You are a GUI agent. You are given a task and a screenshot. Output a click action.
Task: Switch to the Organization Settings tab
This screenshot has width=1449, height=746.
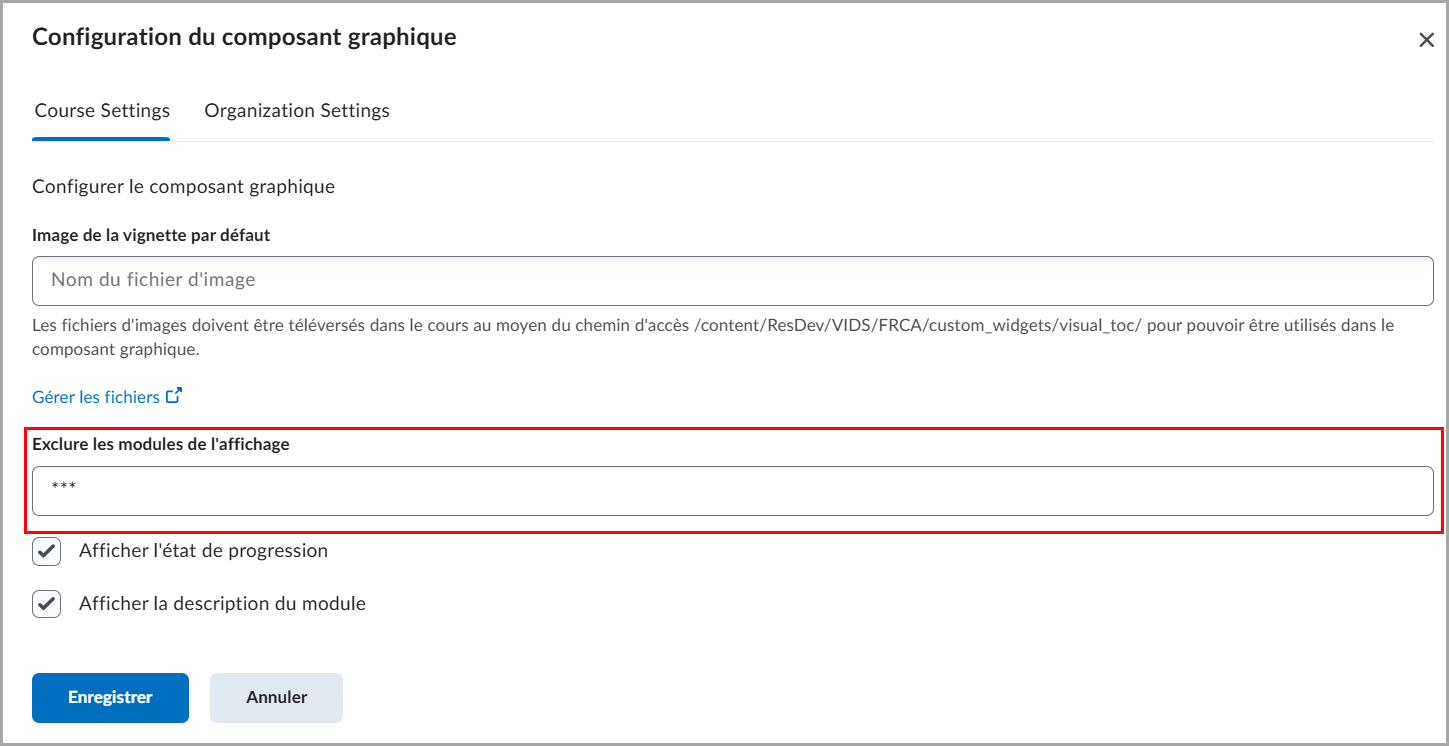pyautogui.click(x=296, y=110)
